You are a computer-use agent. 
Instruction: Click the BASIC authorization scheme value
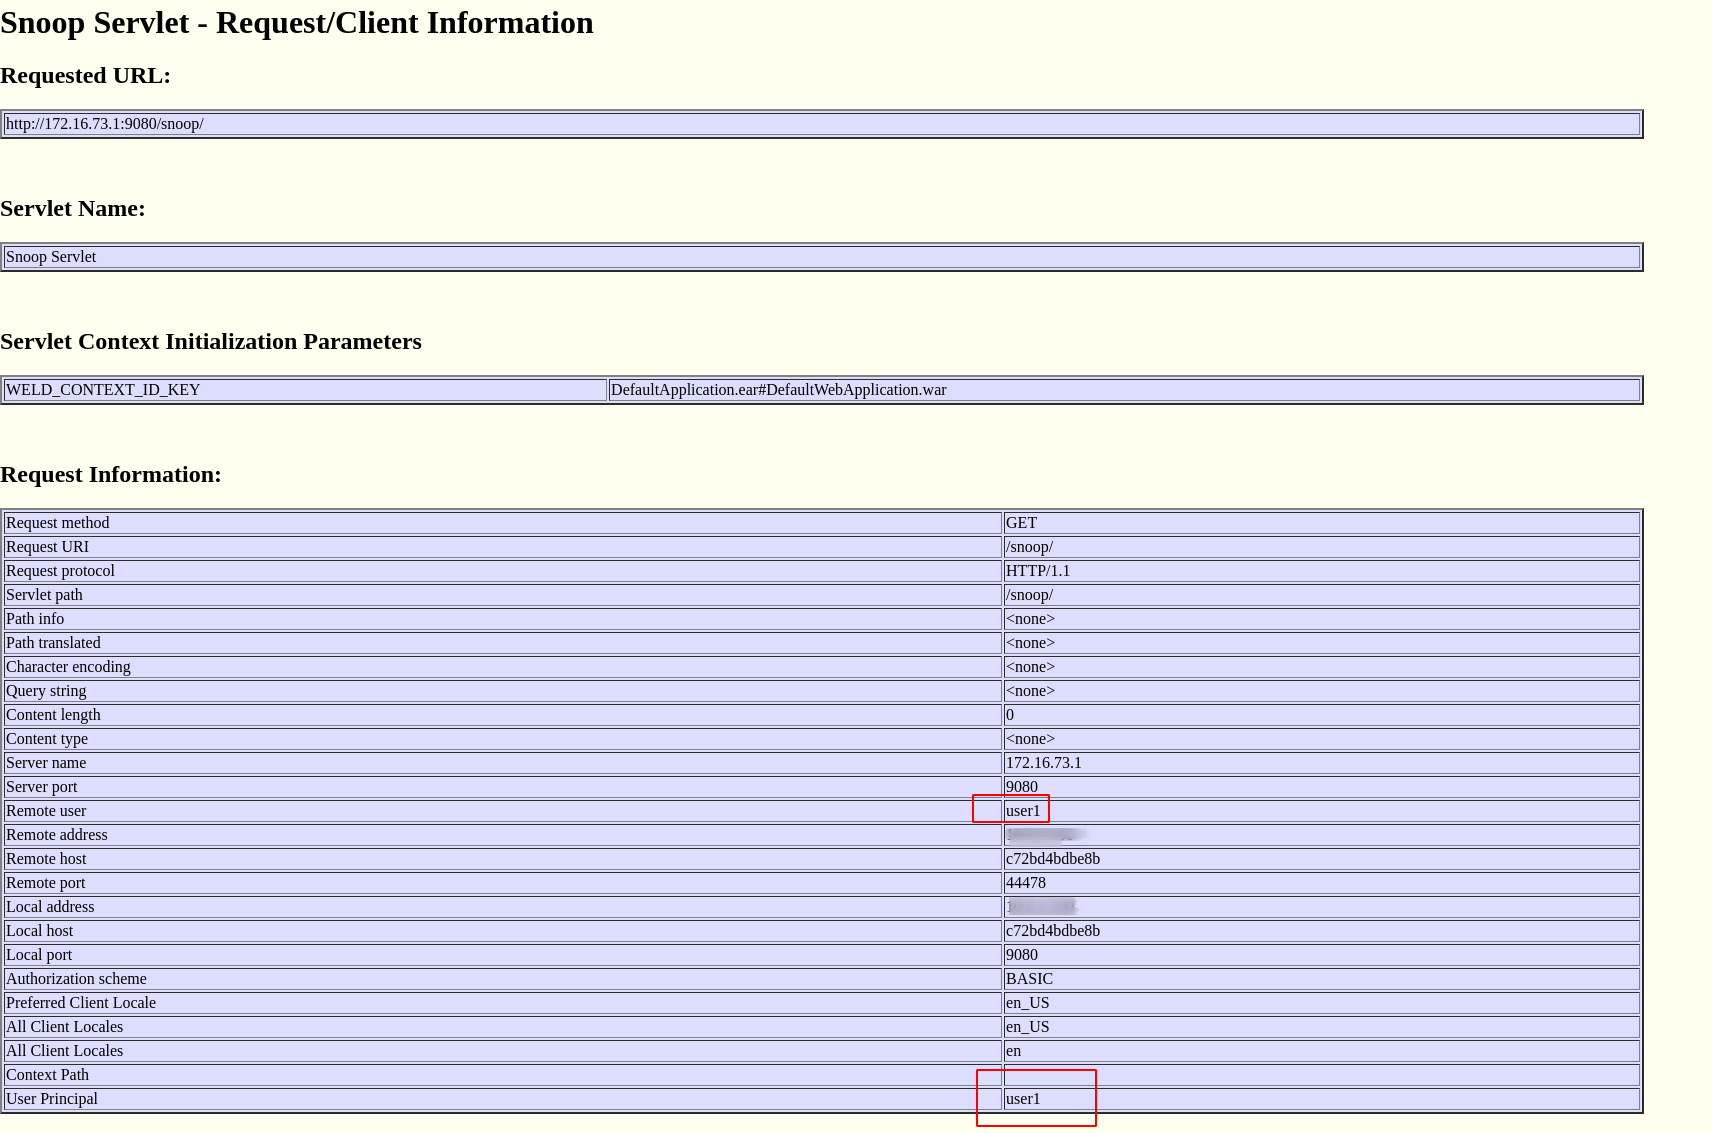click(1029, 979)
